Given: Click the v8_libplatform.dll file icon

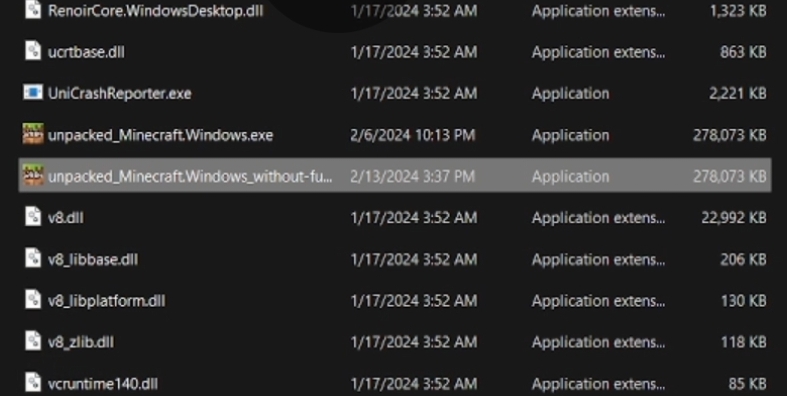Looking at the screenshot, I should (x=33, y=300).
